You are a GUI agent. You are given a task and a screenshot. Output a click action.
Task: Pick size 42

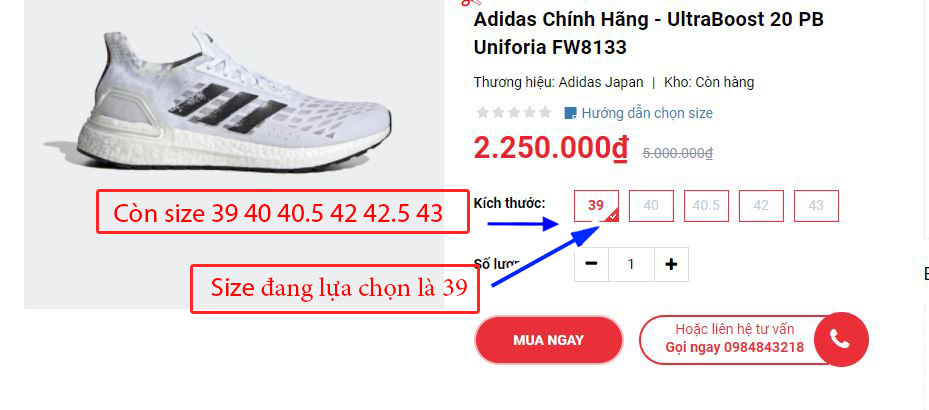tap(761, 206)
